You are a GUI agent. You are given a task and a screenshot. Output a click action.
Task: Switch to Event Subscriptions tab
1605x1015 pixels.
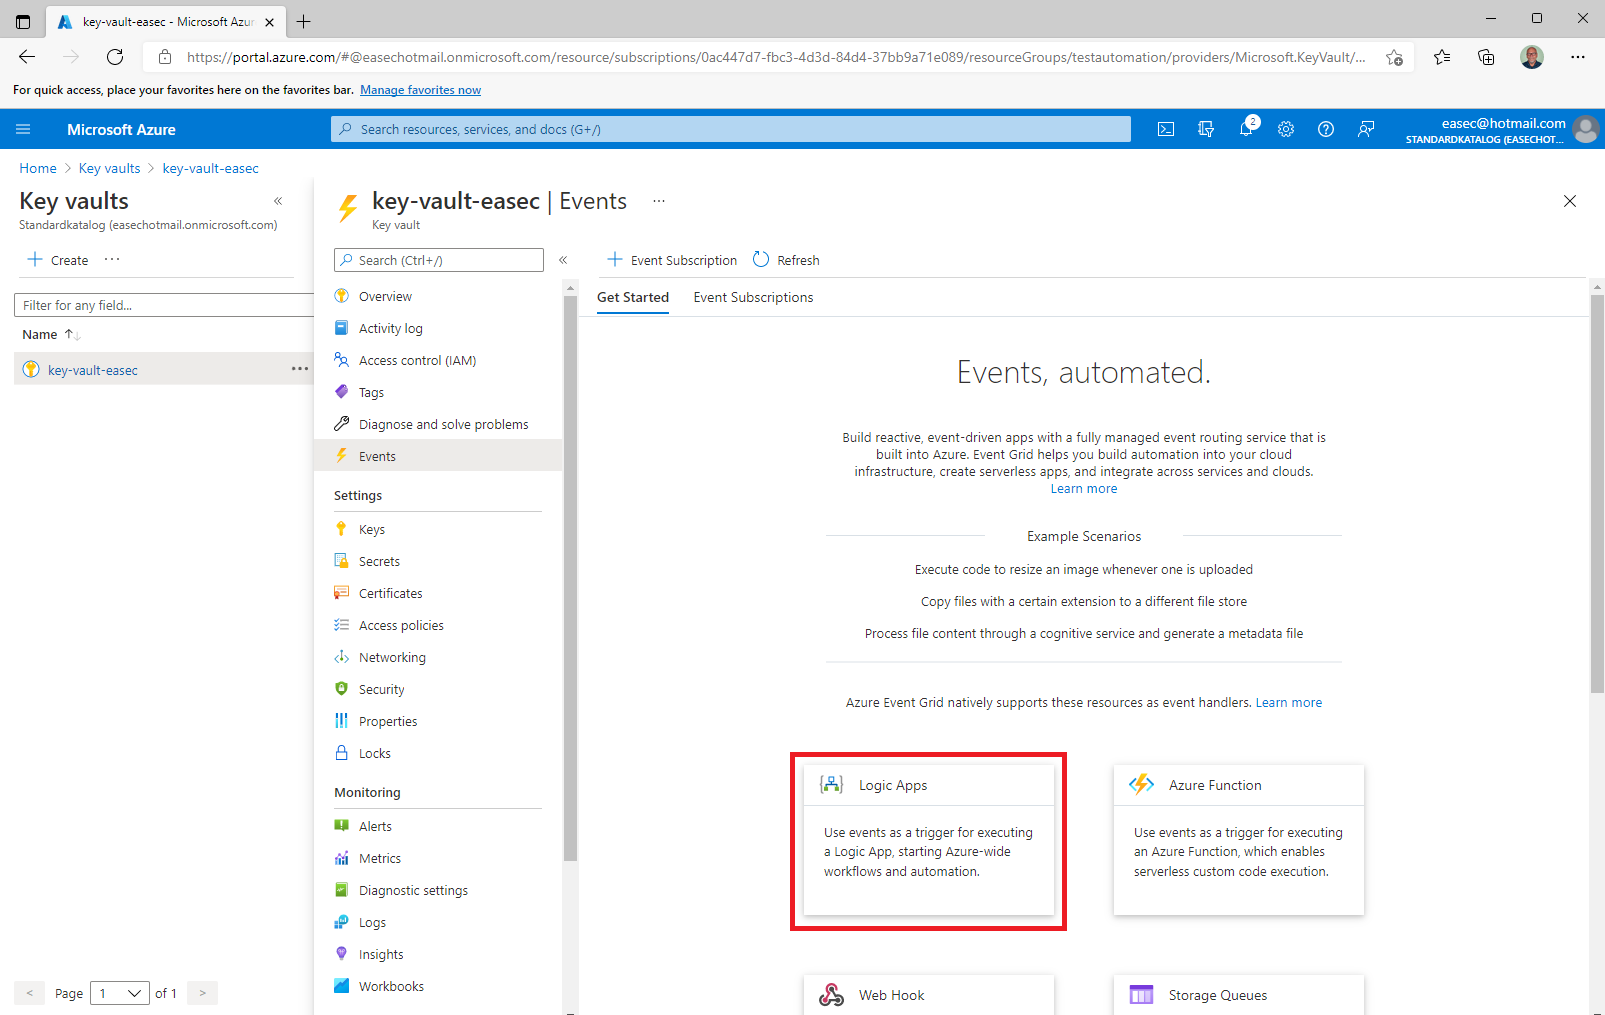pyautogui.click(x=753, y=297)
